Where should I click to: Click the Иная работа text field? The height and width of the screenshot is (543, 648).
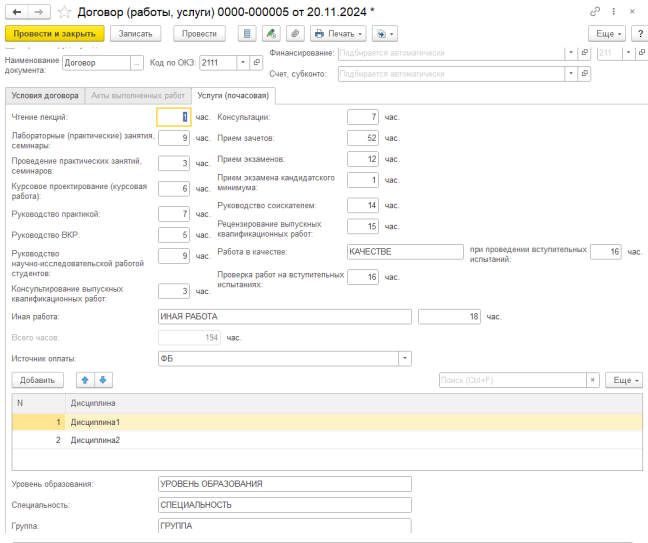[285, 317]
